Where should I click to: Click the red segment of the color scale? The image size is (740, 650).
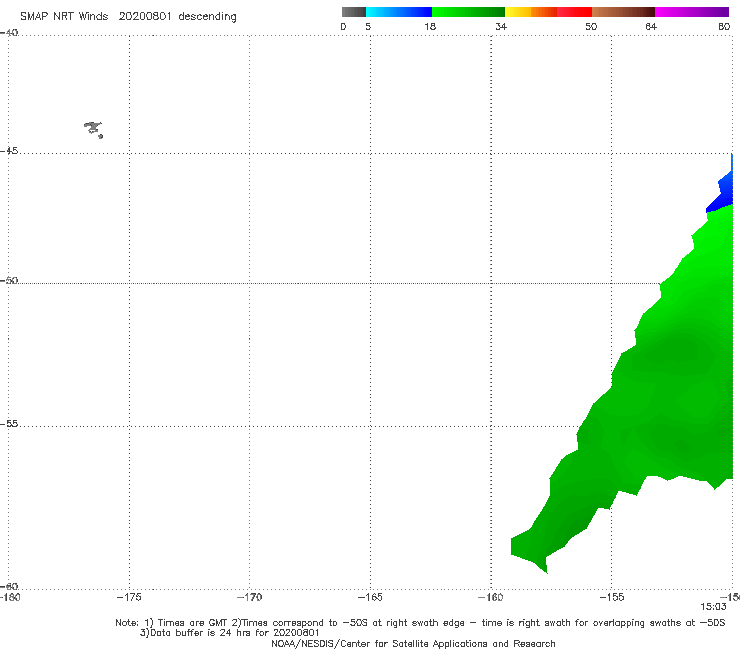574,12
